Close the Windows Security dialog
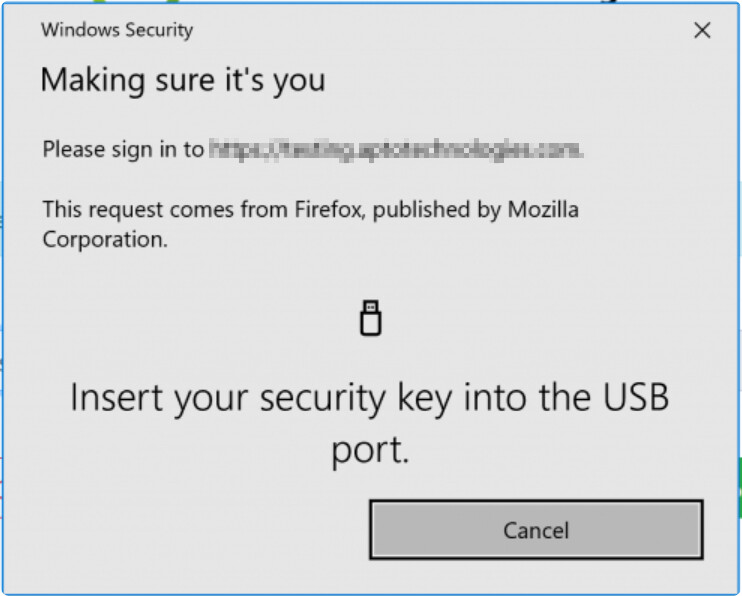 click(x=702, y=30)
